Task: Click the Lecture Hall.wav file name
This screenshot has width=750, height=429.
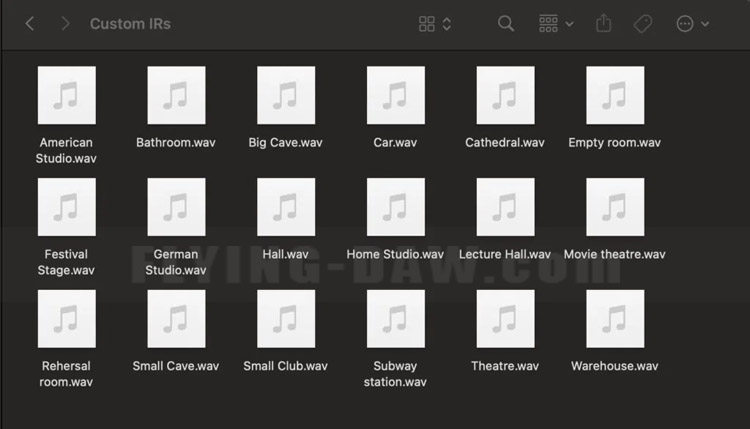Action: (505, 254)
